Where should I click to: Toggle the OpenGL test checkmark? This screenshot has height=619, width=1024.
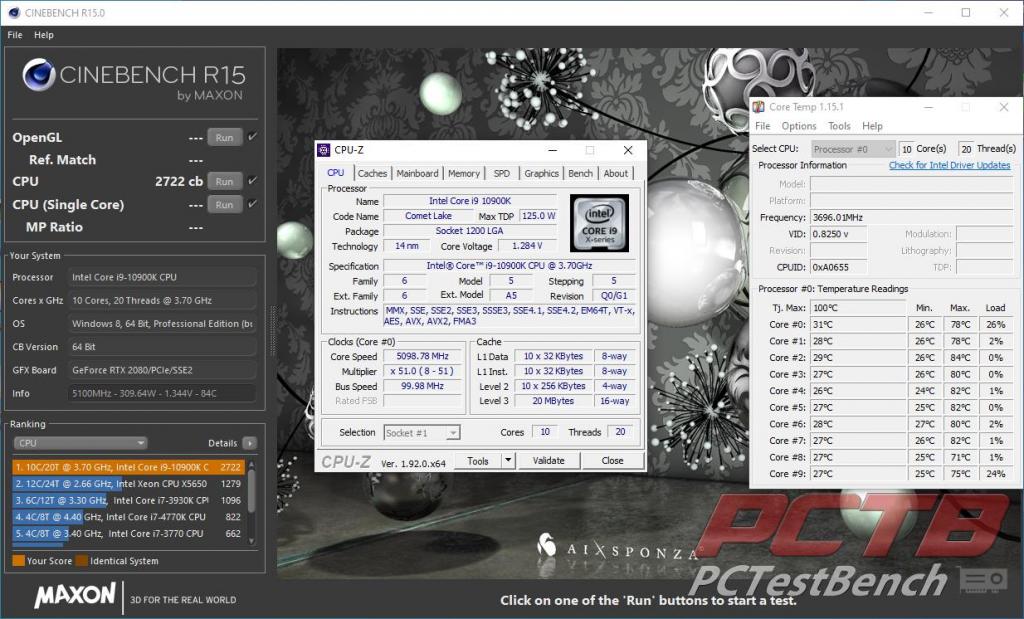pos(252,137)
